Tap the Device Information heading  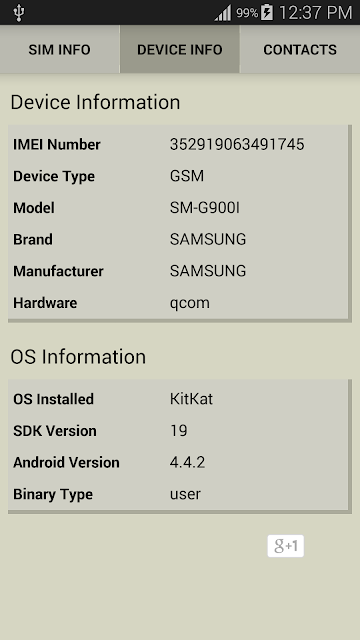tap(95, 102)
